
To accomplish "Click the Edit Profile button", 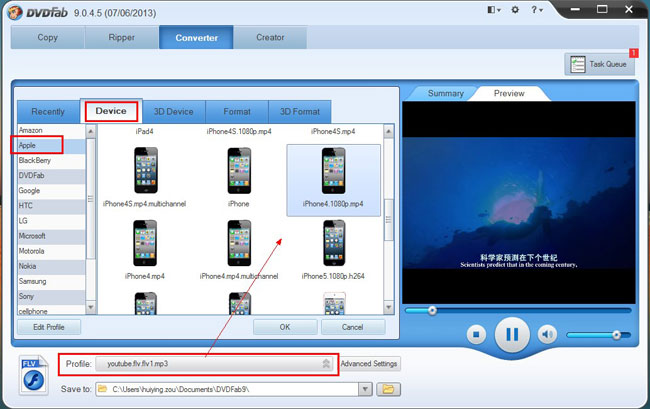I will coord(49,327).
